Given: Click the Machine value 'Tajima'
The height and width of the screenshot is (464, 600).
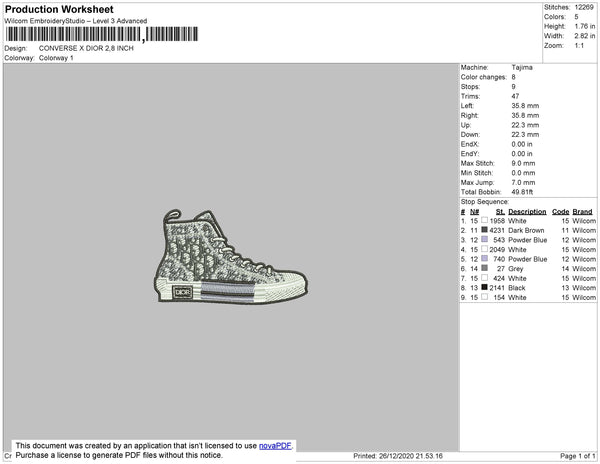Looking at the screenshot, I should coord(522,67).
